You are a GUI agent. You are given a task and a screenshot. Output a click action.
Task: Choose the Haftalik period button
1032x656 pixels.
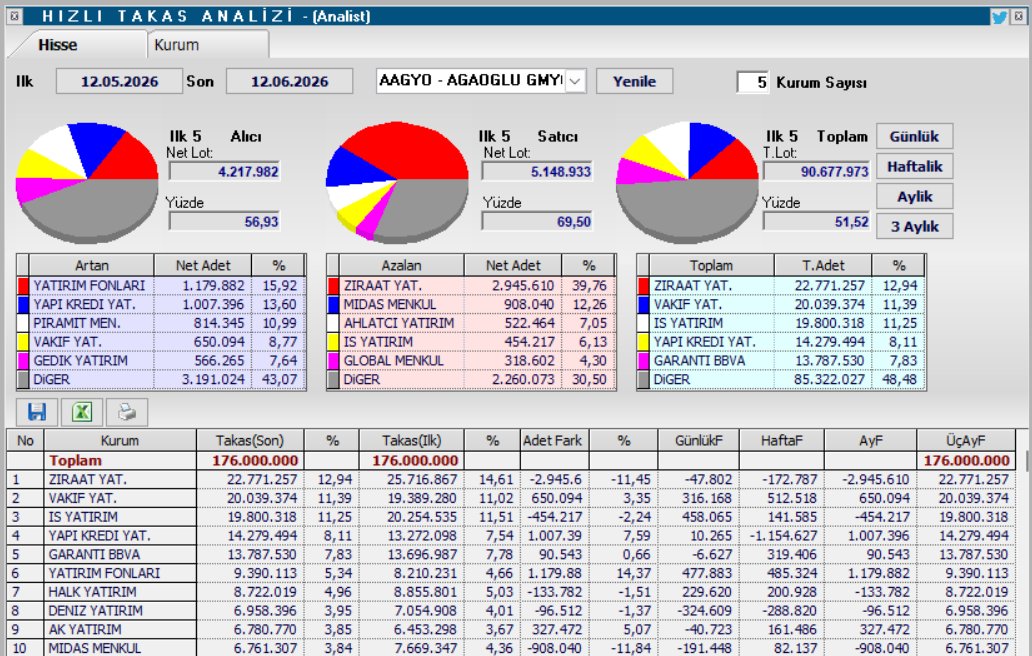coord(914,166)
